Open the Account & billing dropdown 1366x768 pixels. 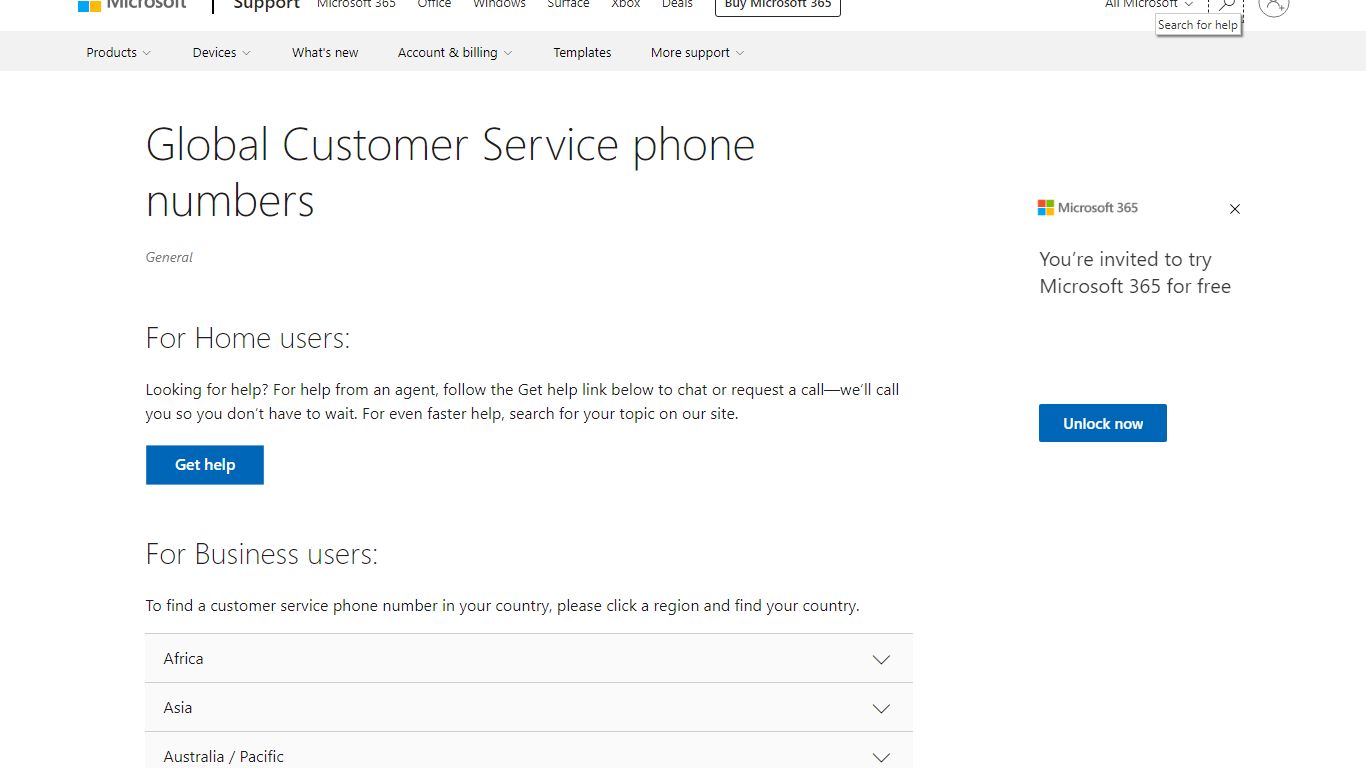point(455,53)
